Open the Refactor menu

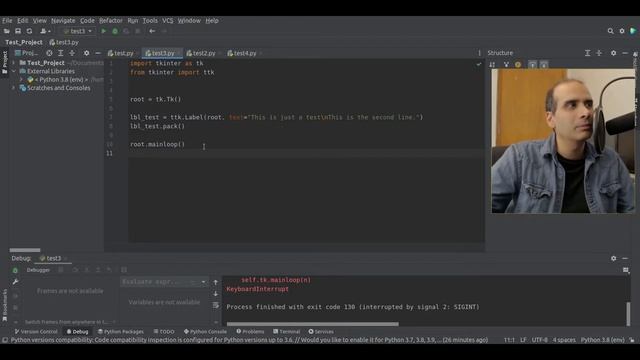[x=111, y=20]
